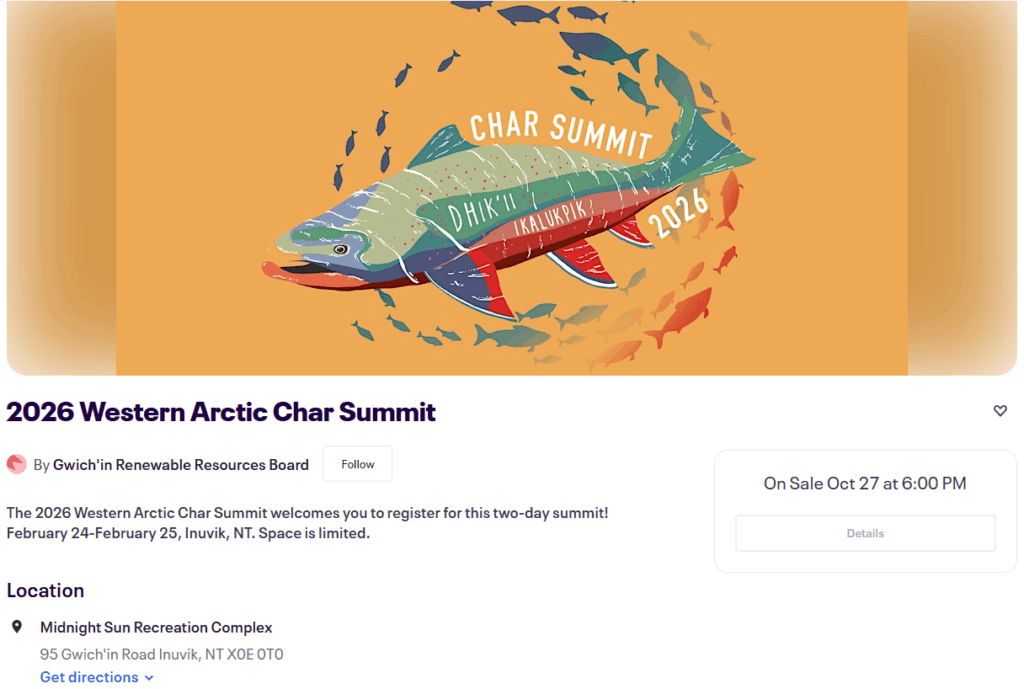Viewport: 1024px width, 689px height.
Task: Click the organizer's round avatar icon
Action: 16,464
